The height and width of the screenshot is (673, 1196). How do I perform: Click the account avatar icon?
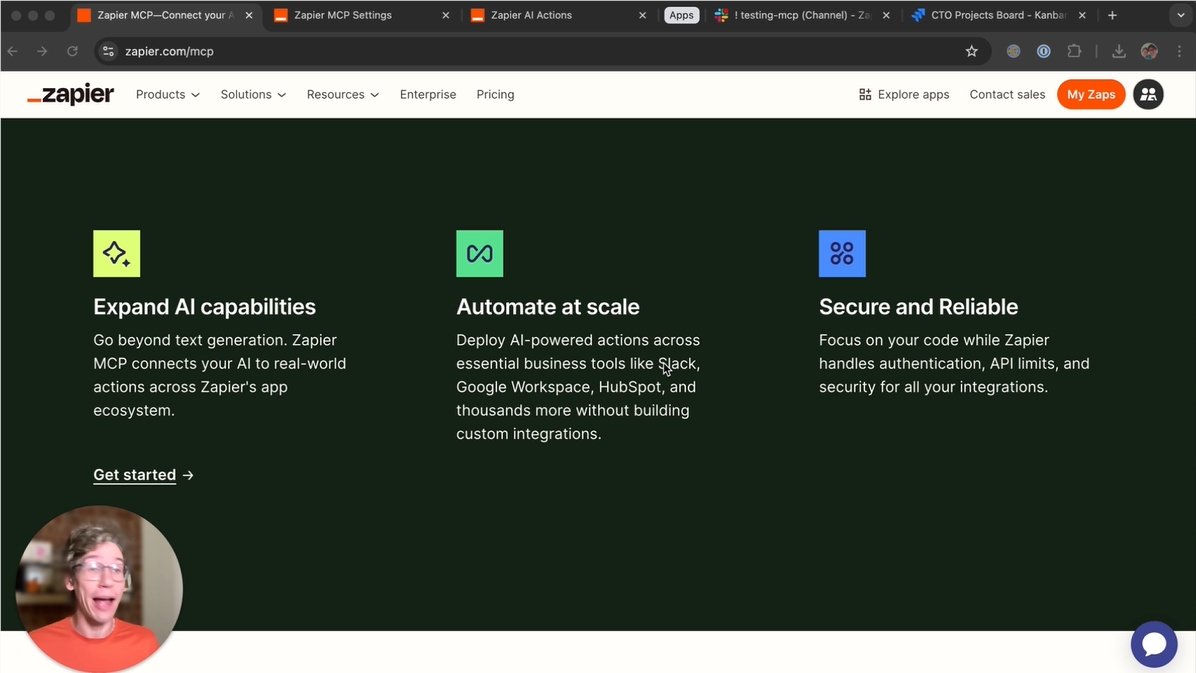1148,94
